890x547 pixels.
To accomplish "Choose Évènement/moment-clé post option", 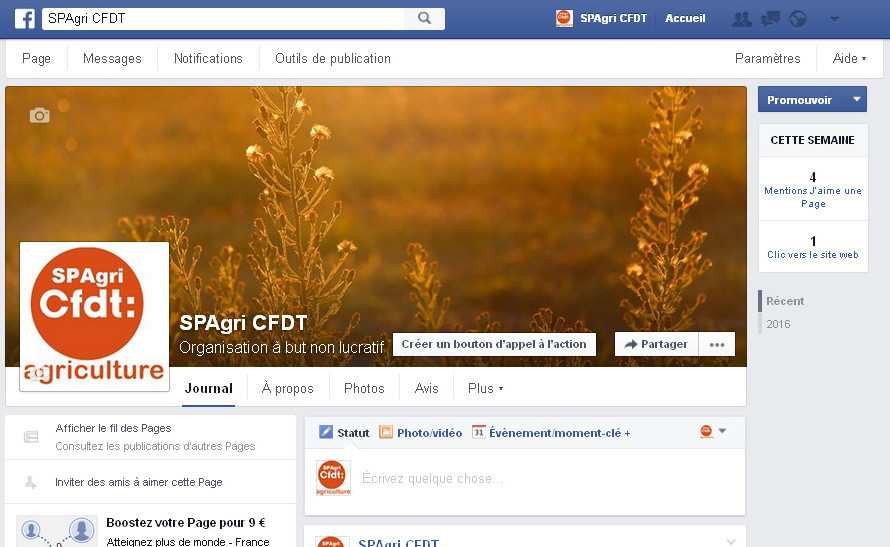I will coord(551,433).
